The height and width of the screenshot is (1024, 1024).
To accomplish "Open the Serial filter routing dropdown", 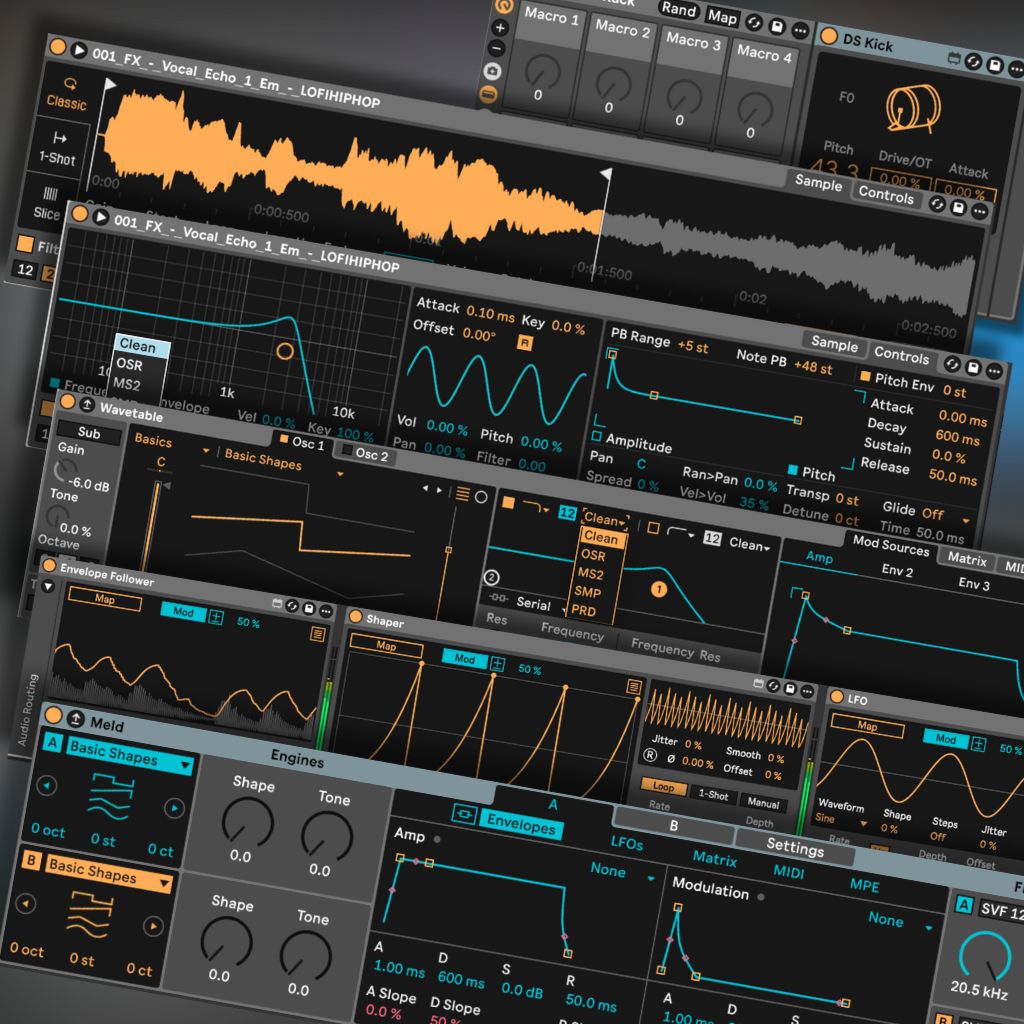I will tap(535, 604).
